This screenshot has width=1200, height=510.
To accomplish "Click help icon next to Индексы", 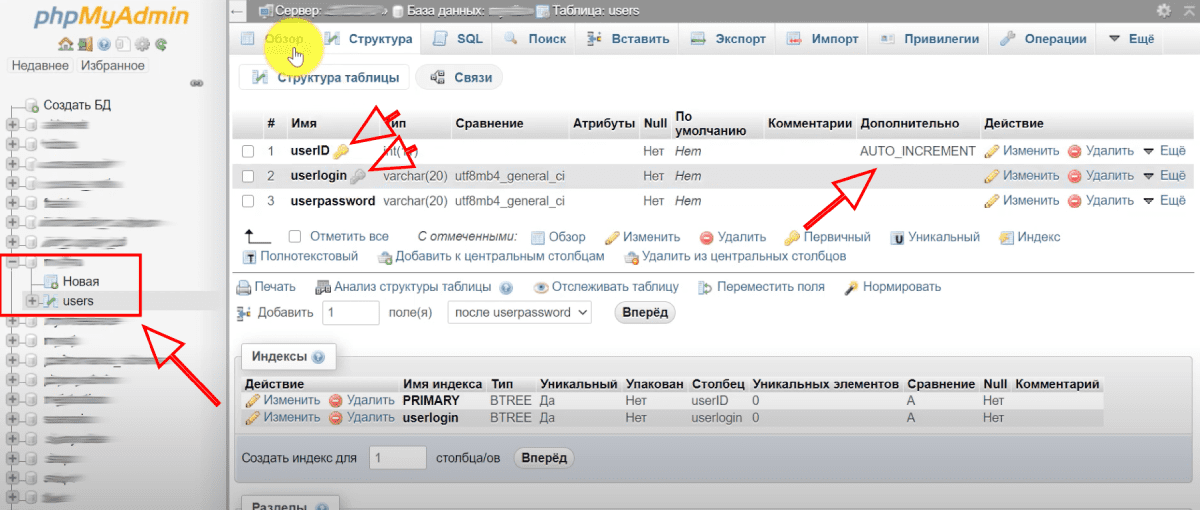I will (x=318, y=357).
